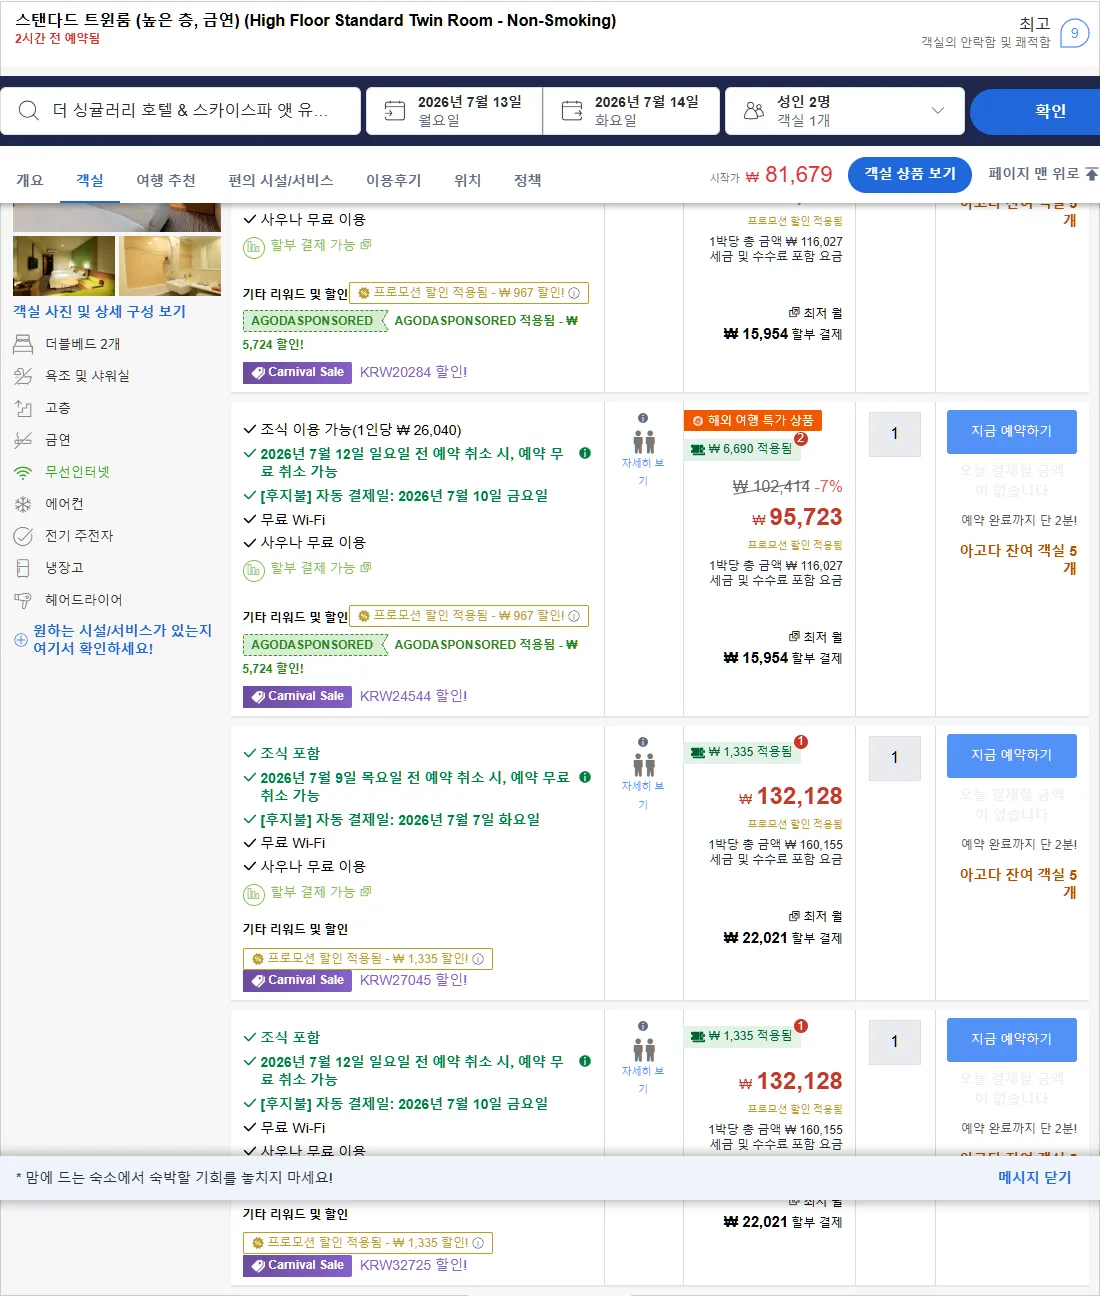Click 메시지 닫기 to dismiss banner
Screen dimensions: 1100x1296
[1034, 1178]
